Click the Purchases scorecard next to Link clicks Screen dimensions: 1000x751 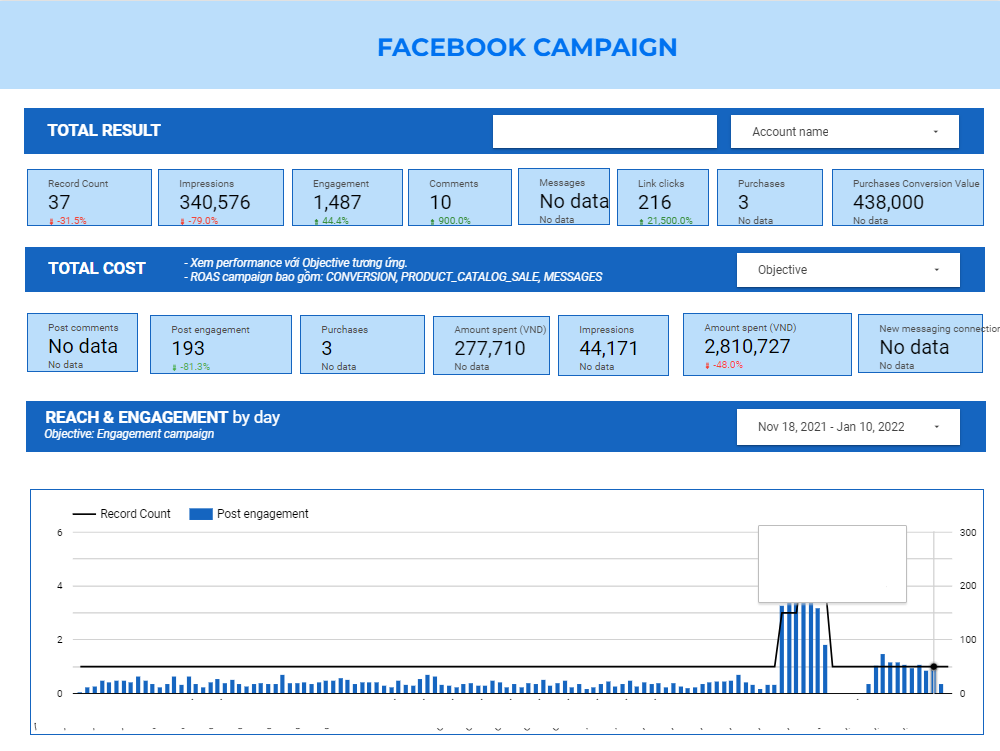[x=770, y=198]
